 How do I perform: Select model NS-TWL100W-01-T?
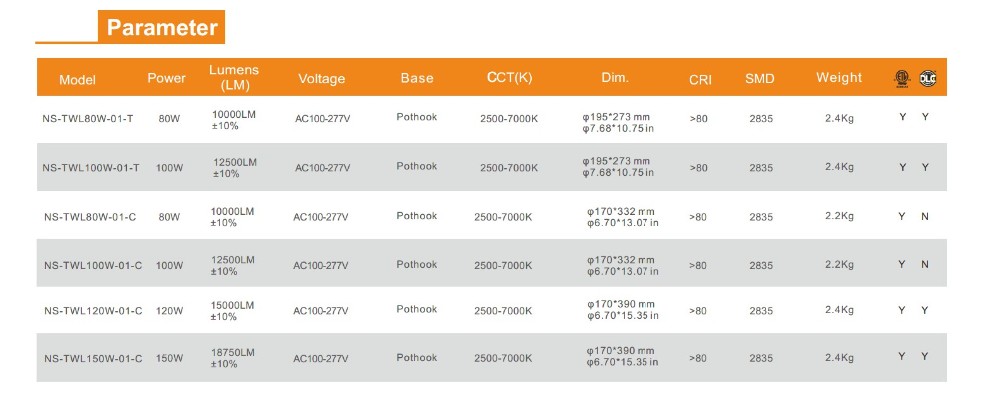coord(91,168)
